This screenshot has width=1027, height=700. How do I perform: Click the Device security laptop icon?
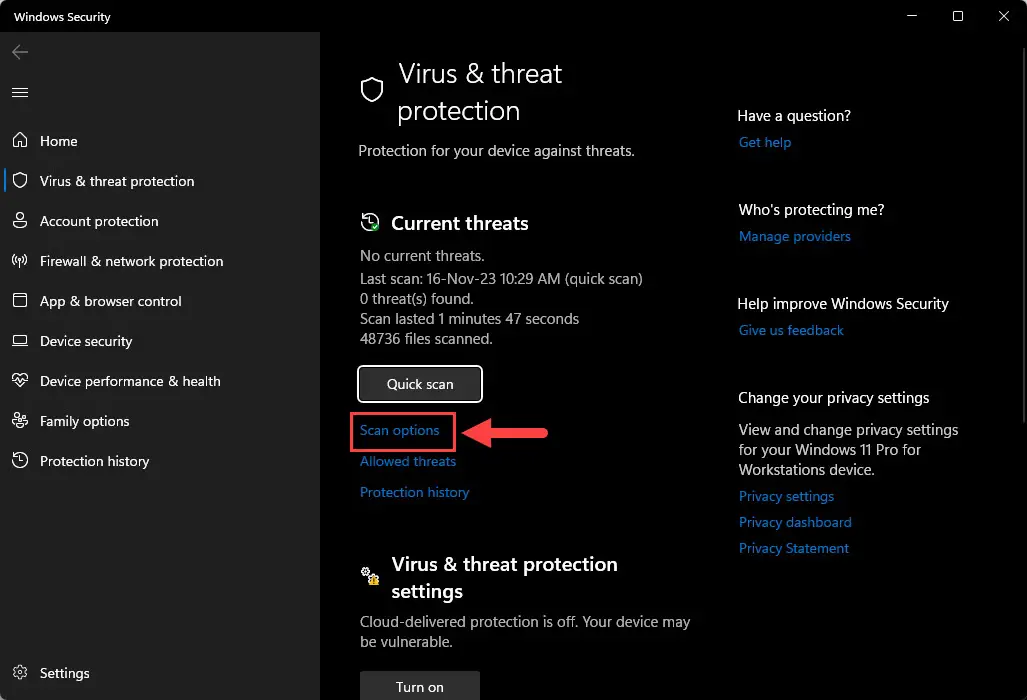pos(20,341)
